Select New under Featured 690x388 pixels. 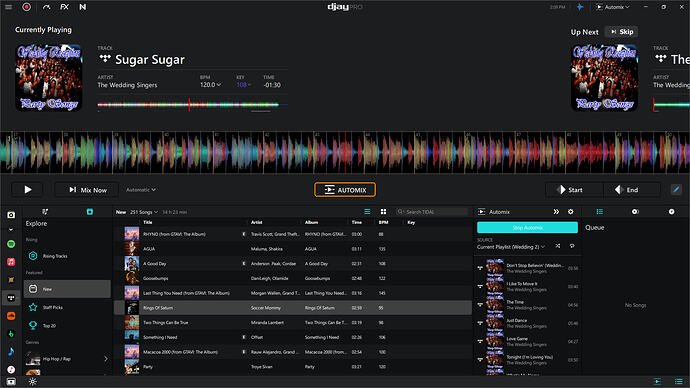(x=67, y=289)
